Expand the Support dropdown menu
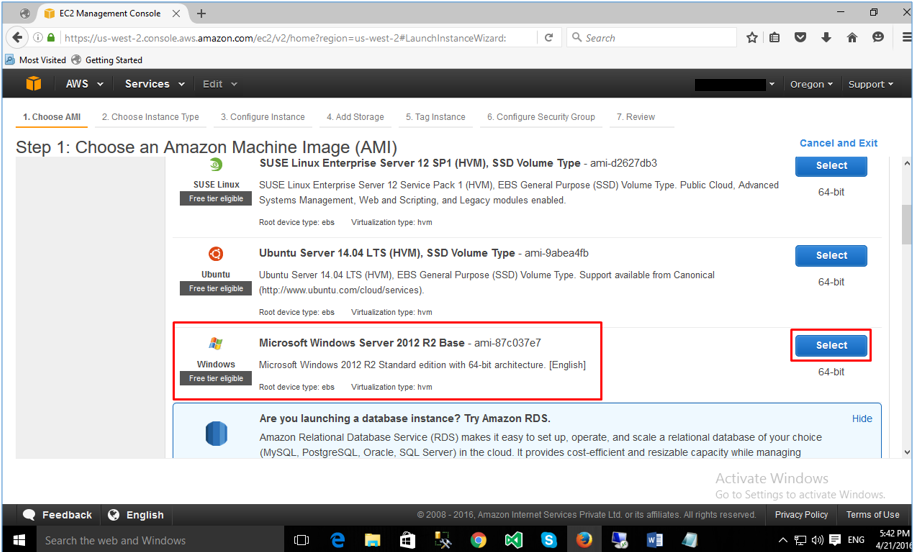The image size is (913, 552). click(870, 84)
